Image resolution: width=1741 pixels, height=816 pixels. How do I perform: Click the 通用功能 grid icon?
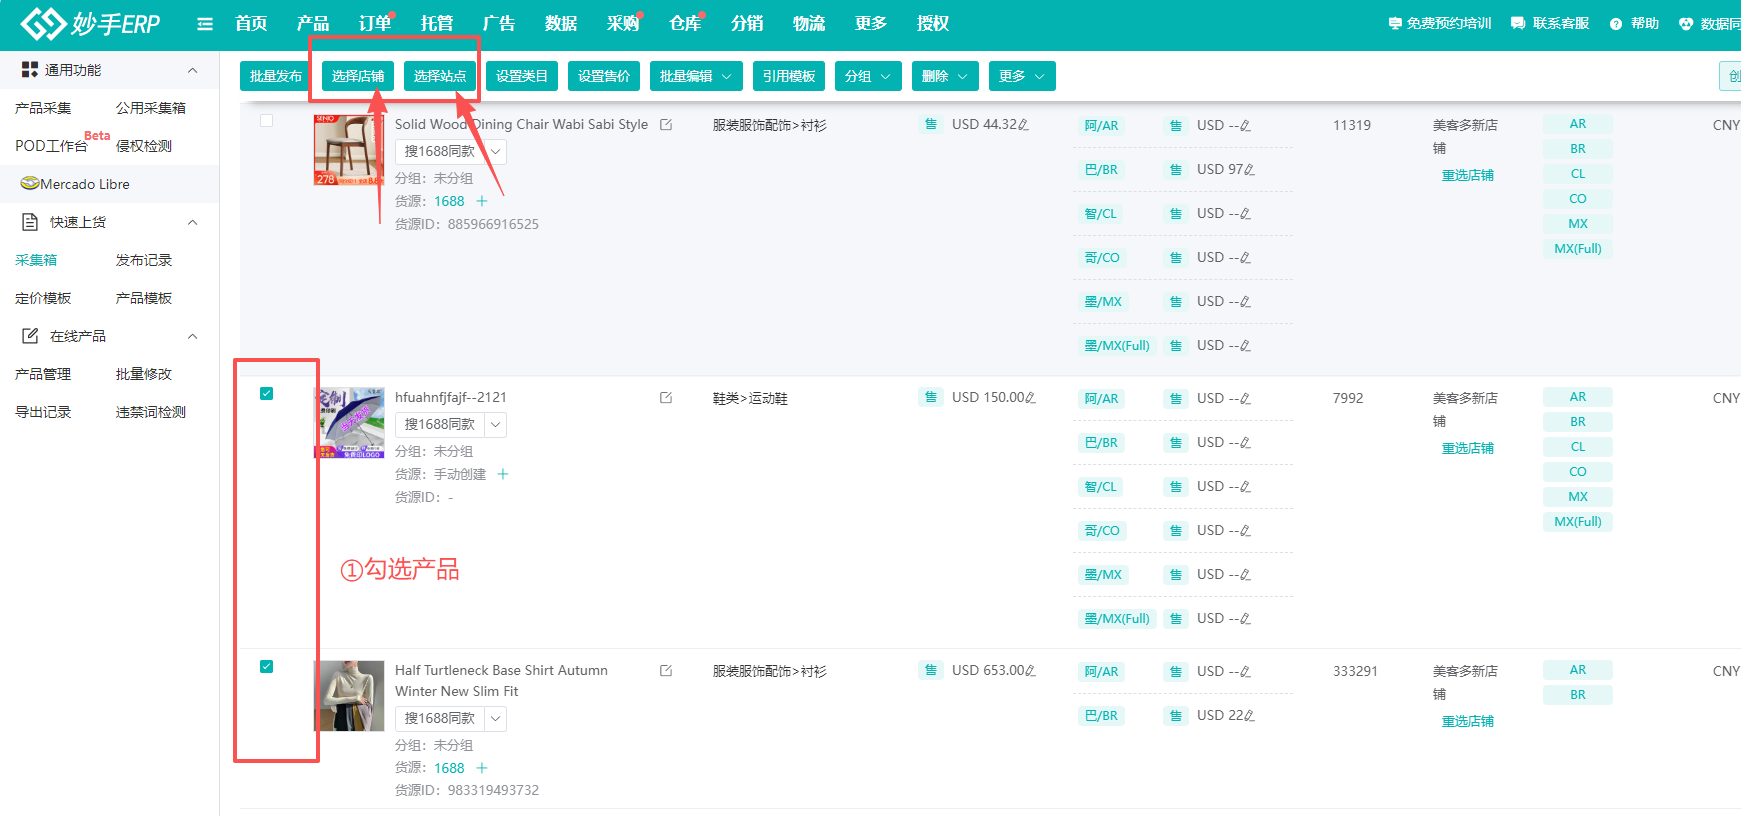coord(30,70)
